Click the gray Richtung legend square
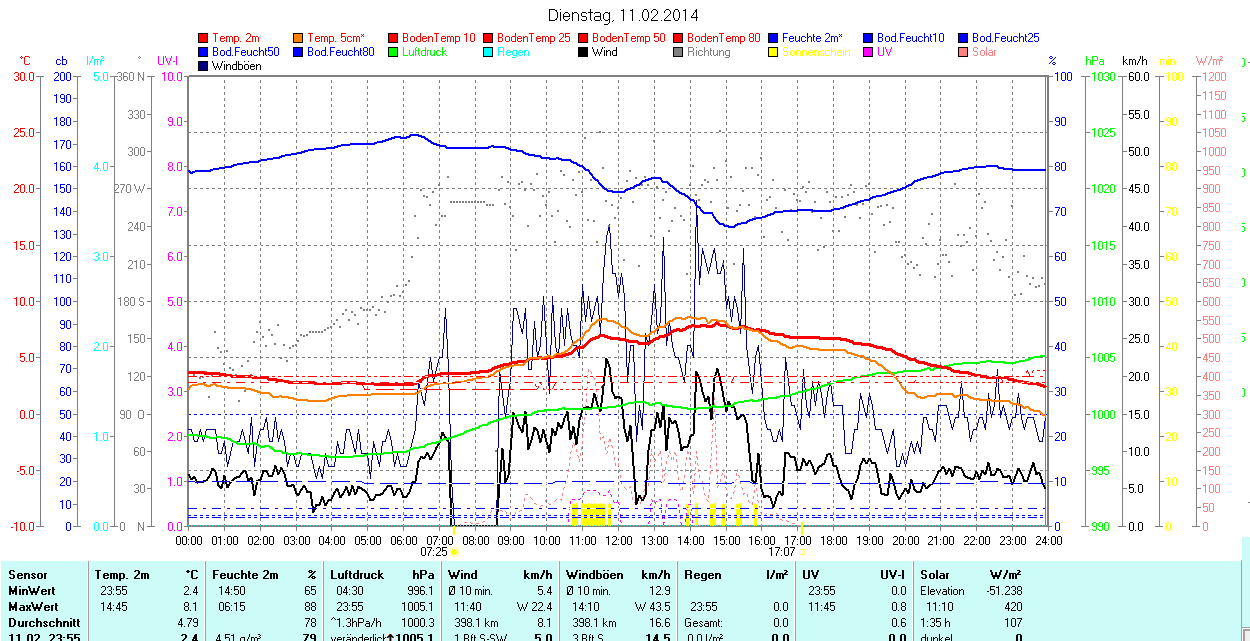Screen dimensions: 1250x641 pos(678,52)
